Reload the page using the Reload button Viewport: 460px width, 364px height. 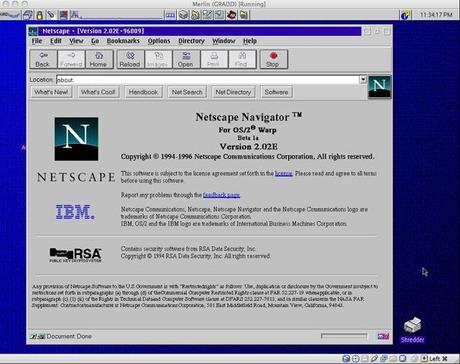(130, 59)
